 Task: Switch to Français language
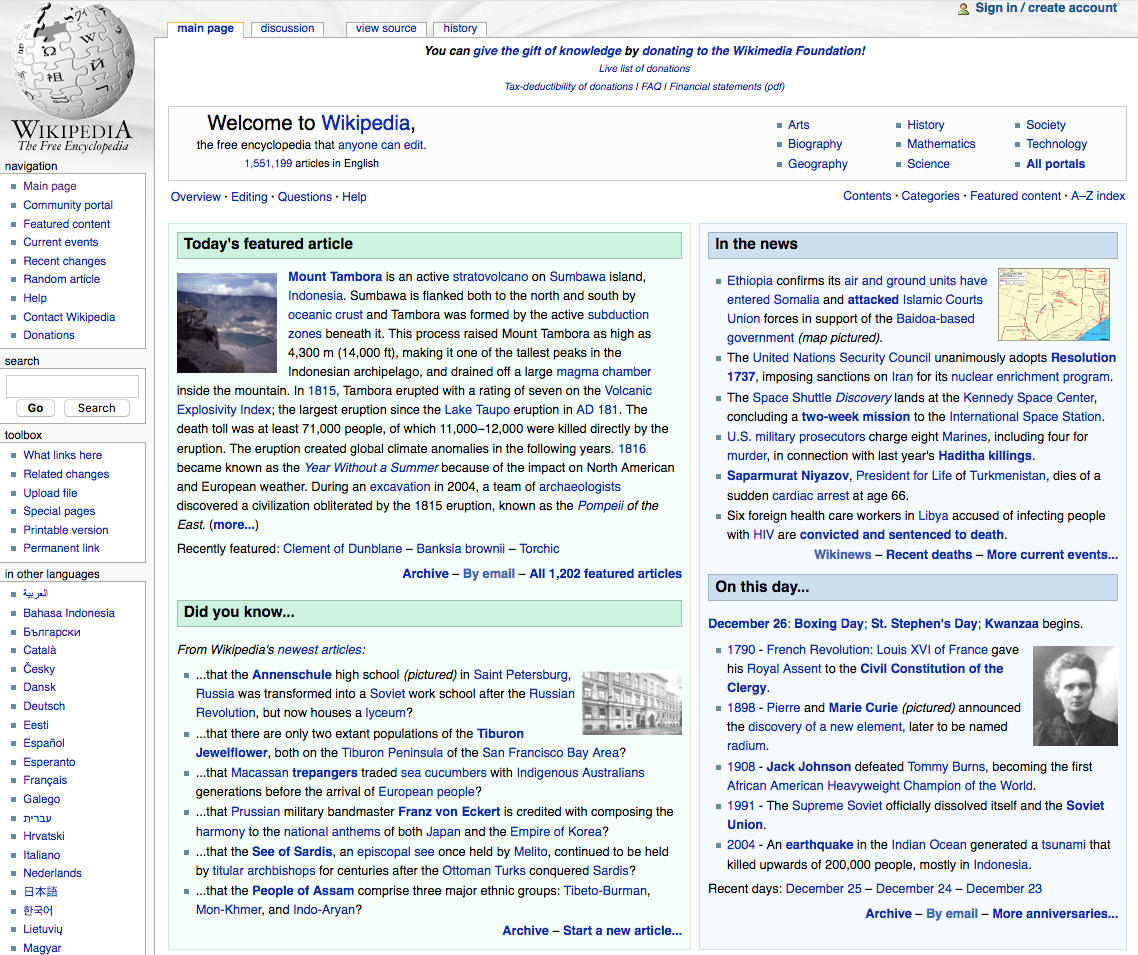coord(45,780)
